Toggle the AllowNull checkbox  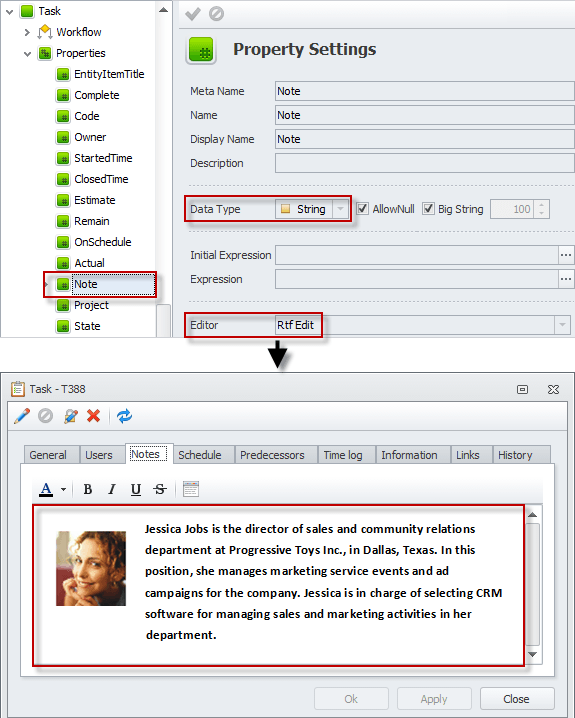click(362, 209)
